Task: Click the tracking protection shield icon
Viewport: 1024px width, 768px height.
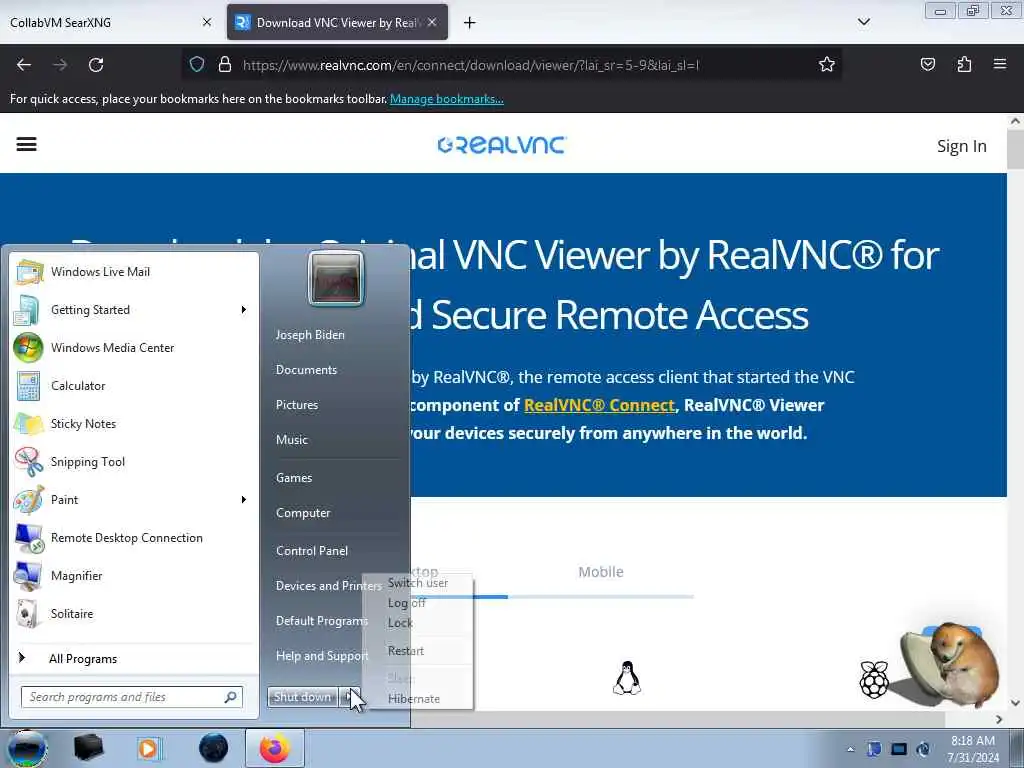Action: 197,65
